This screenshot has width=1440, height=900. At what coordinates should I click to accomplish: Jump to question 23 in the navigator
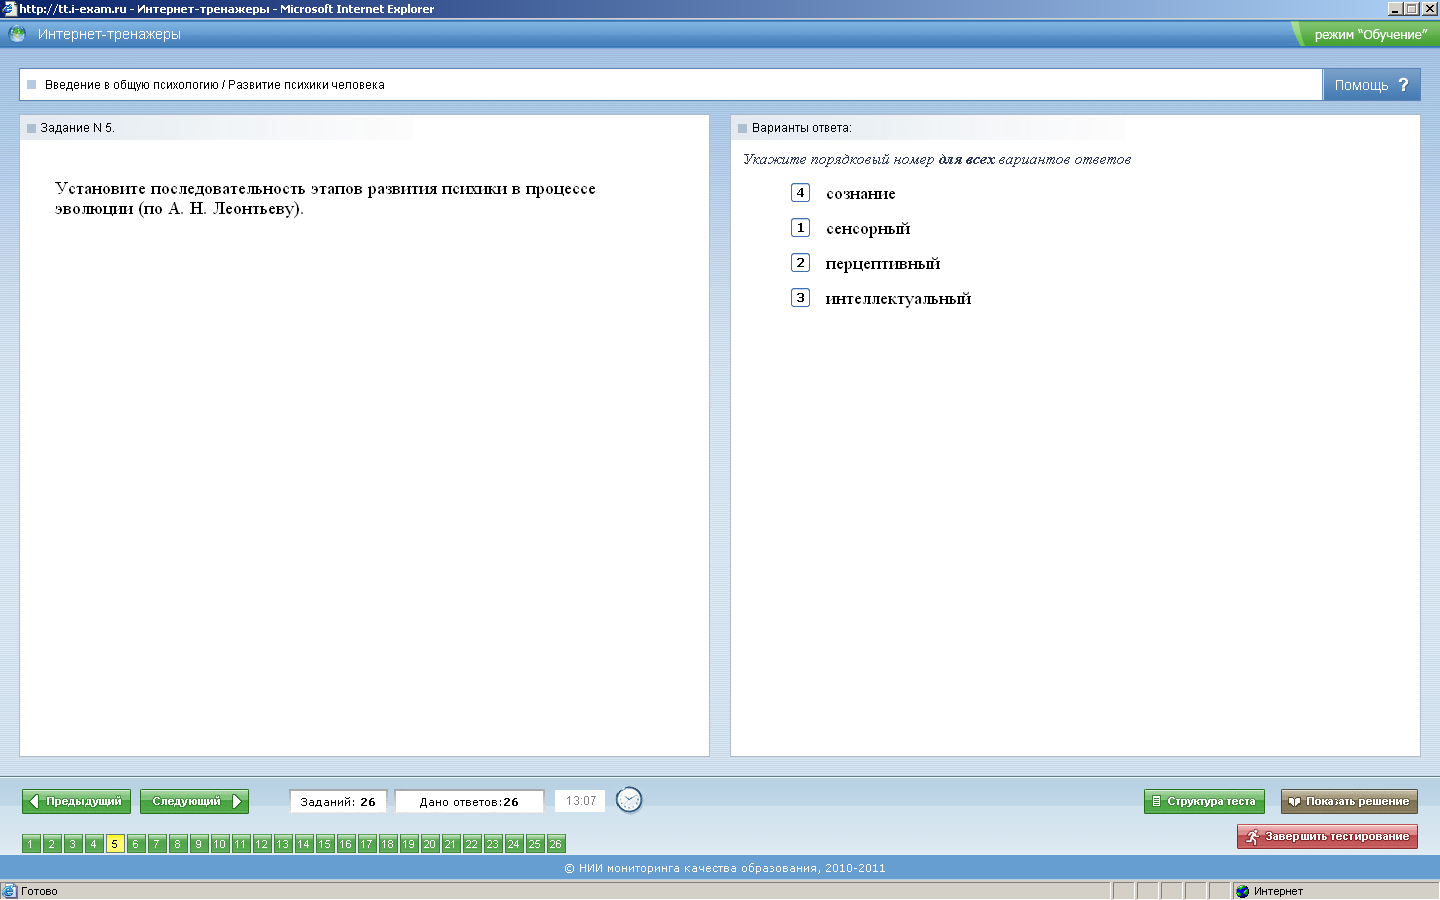[493, 844]
